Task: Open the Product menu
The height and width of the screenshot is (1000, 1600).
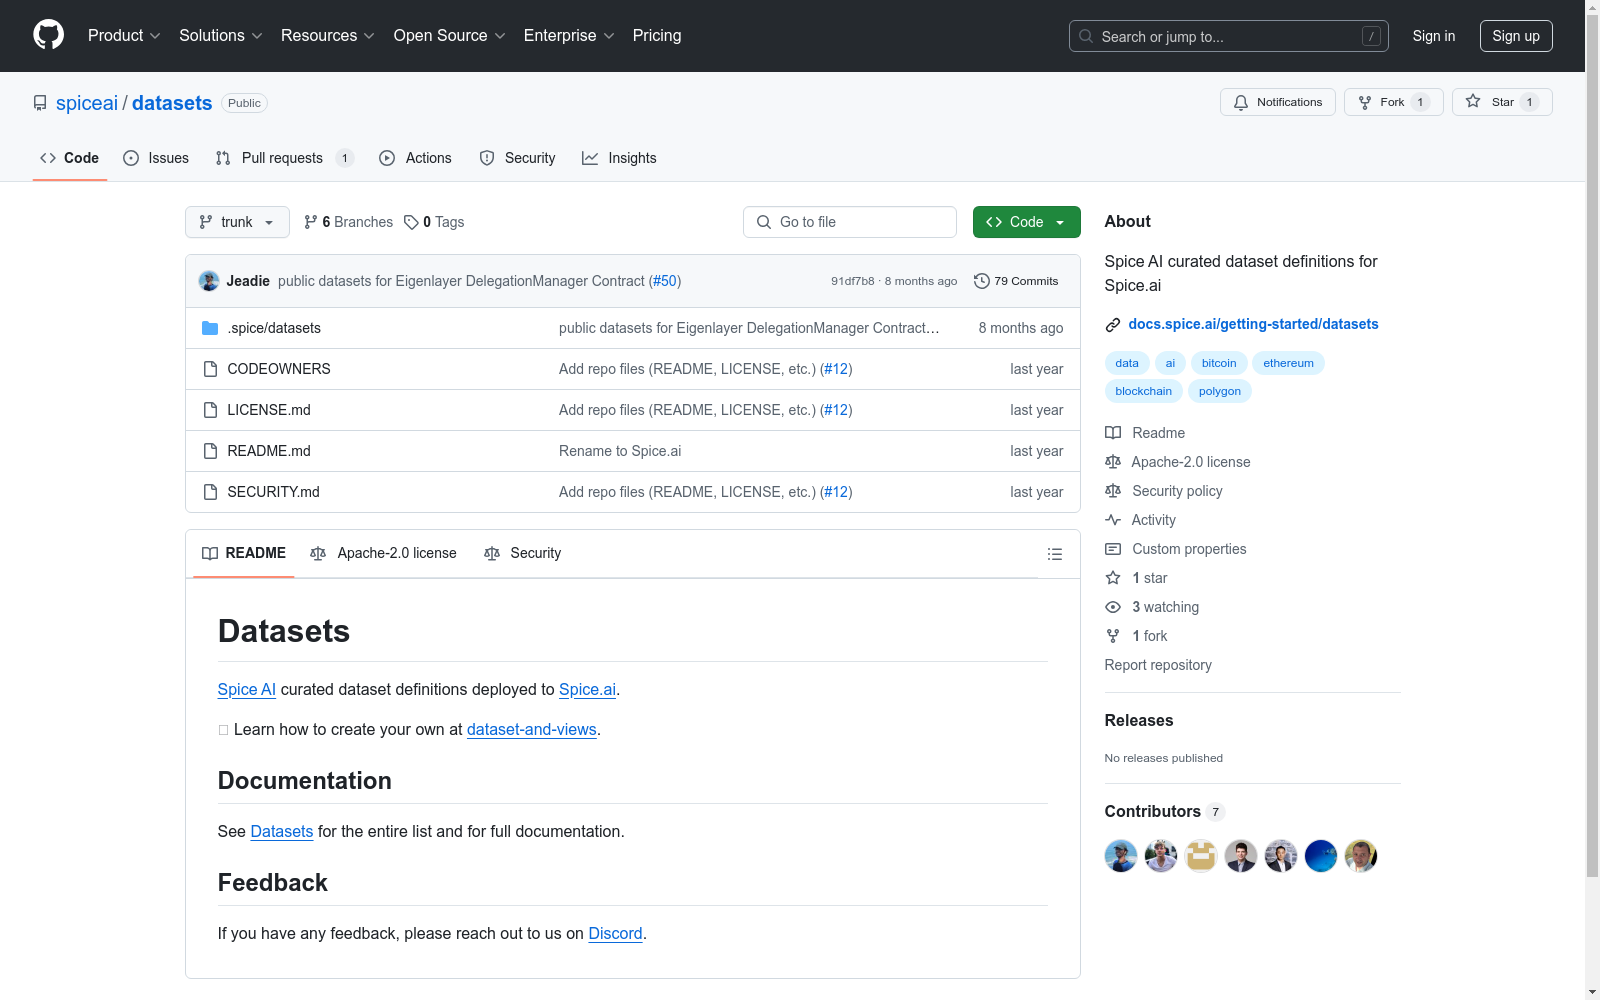Action: coord(124,36)
